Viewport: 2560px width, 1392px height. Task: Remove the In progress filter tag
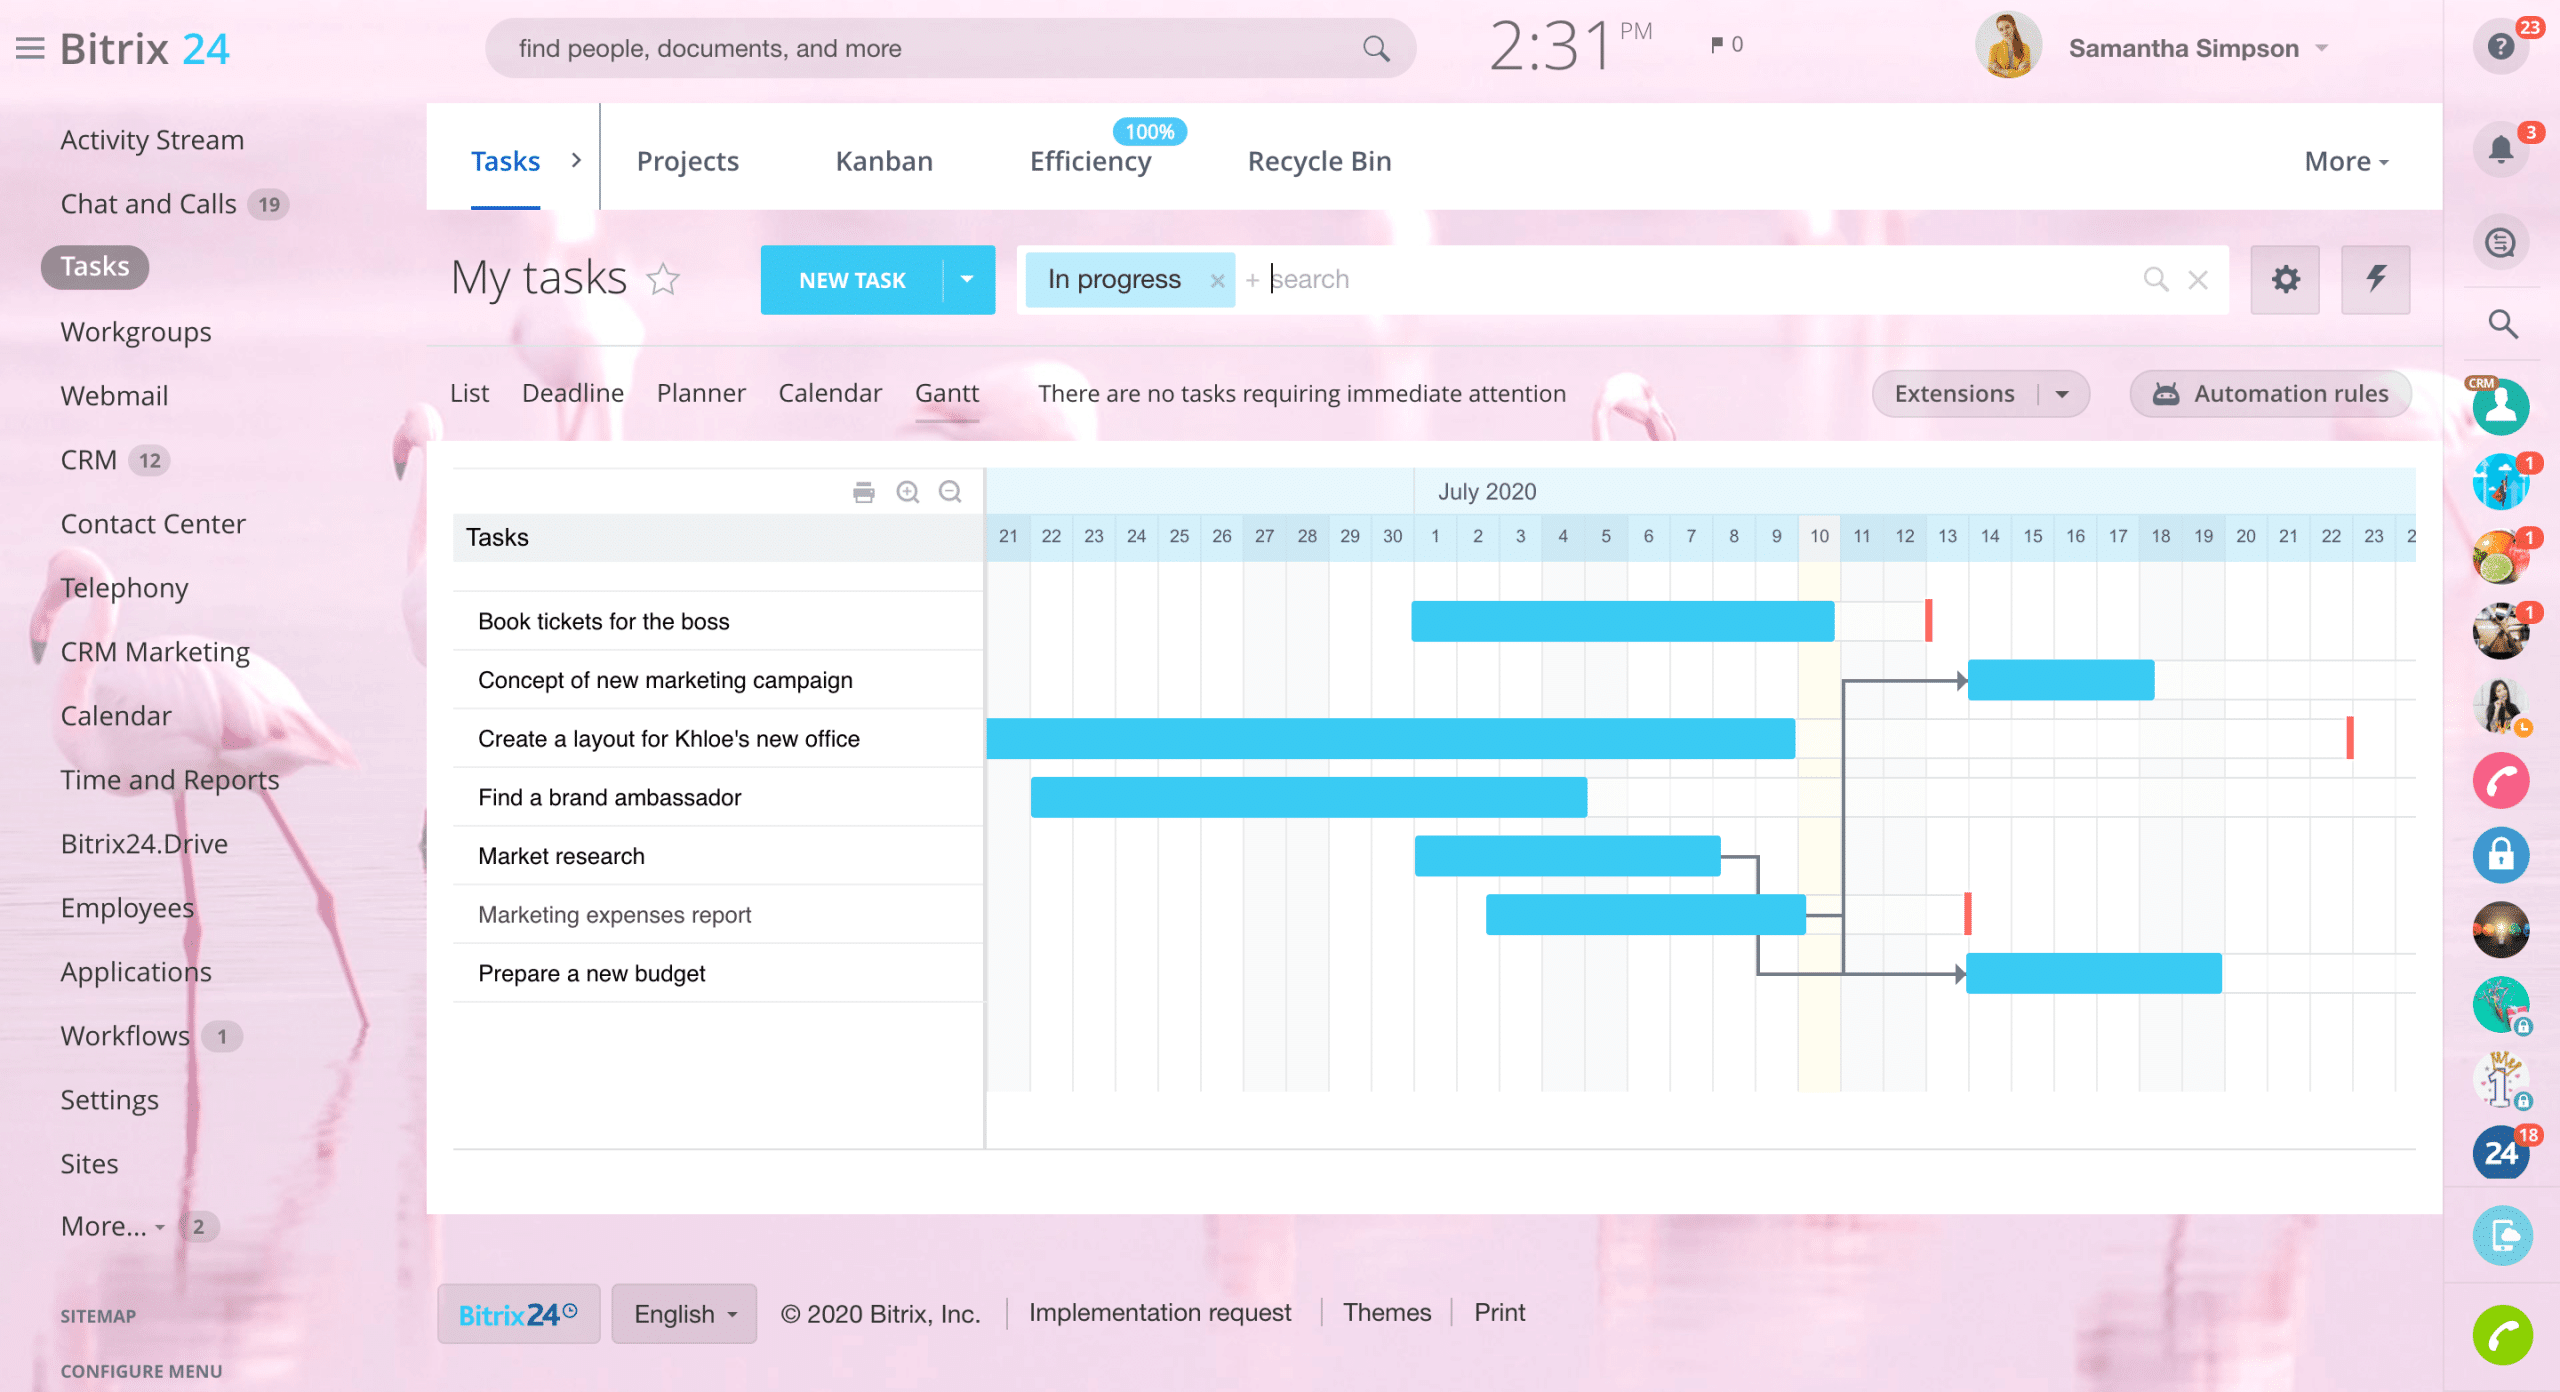(x=1215, y=279)
